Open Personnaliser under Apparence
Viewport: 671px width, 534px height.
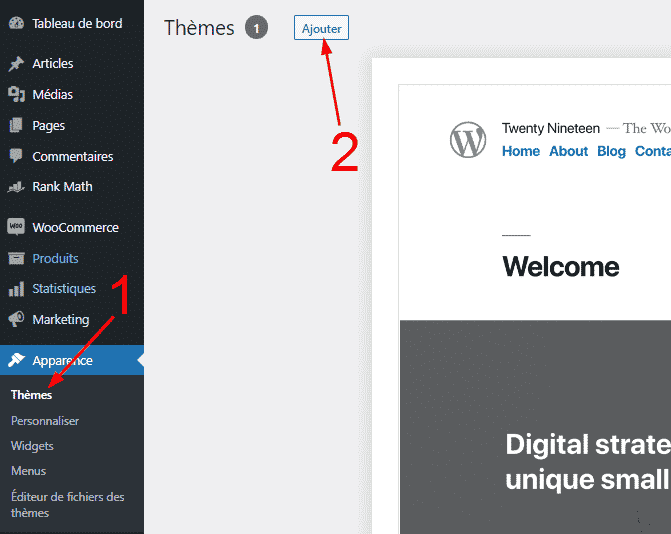pos(45,421)
